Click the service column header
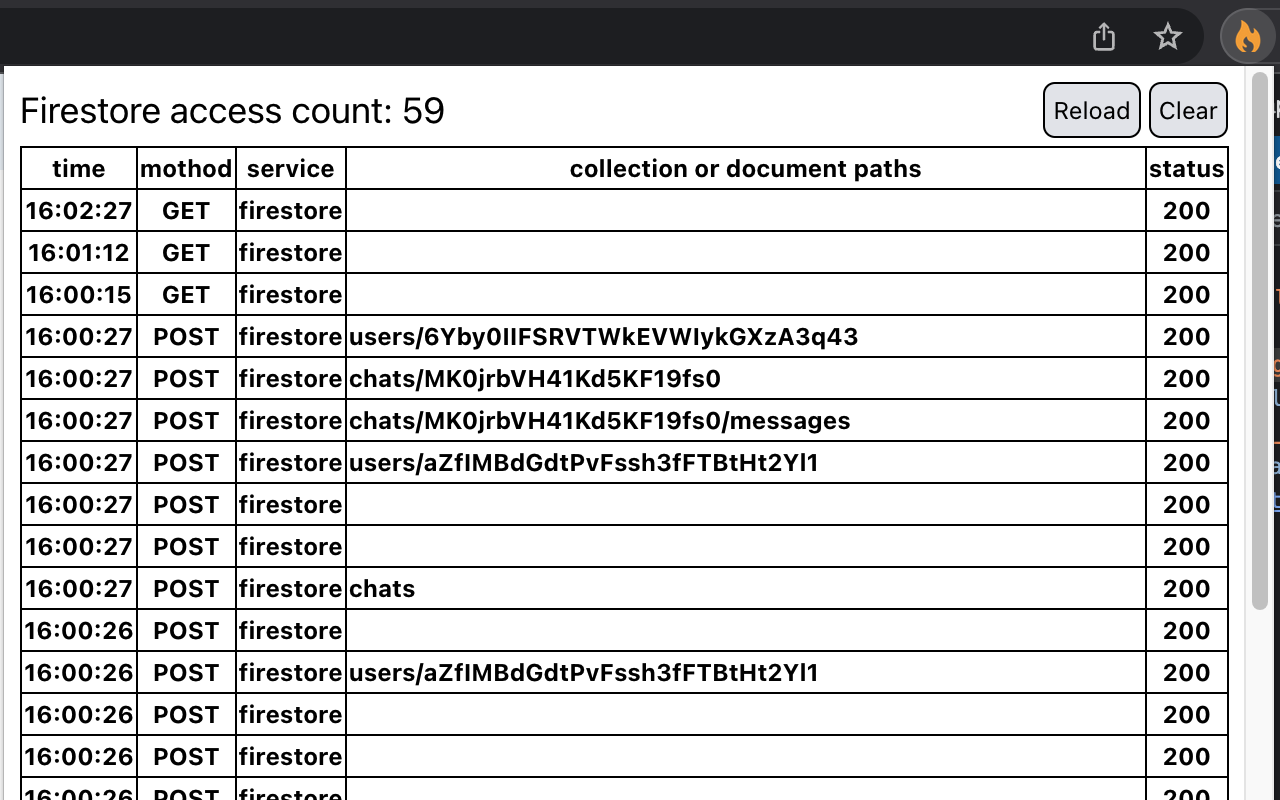 point(290,168)
